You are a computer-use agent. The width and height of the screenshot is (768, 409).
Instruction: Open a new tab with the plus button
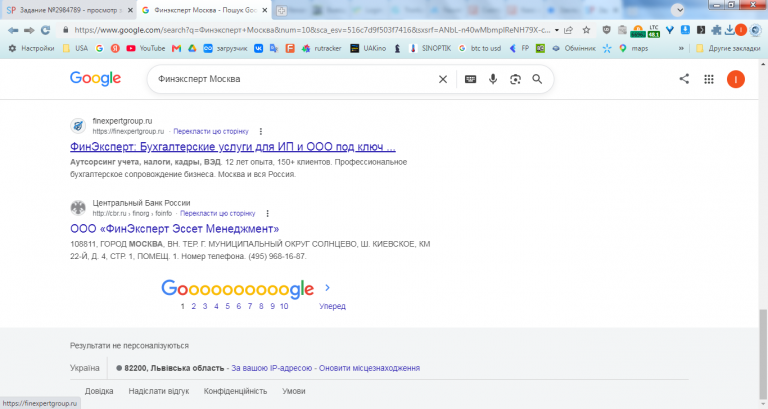281,10
